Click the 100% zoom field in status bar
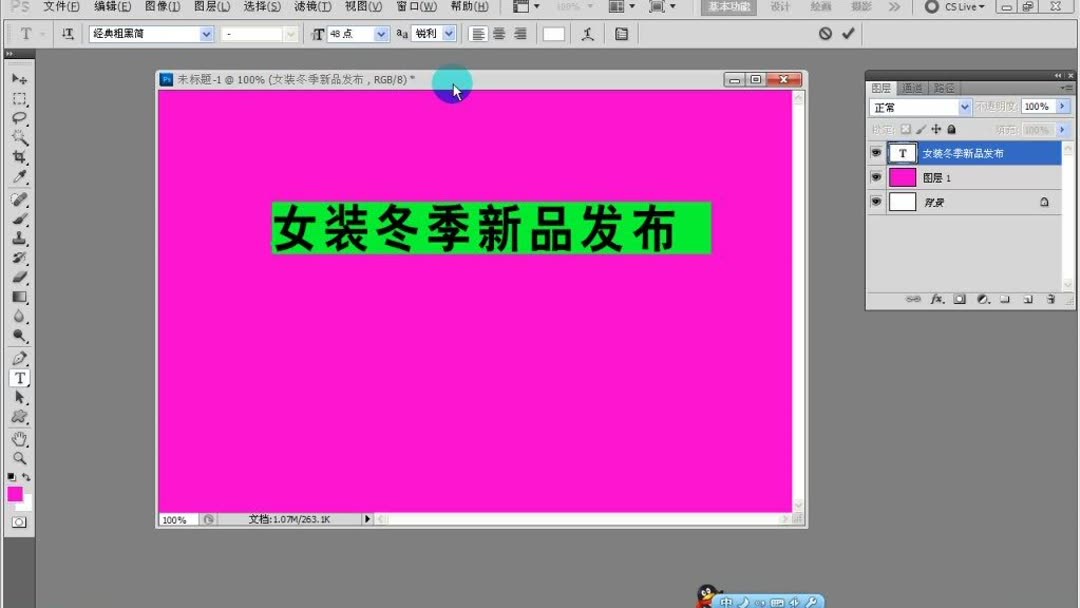The image size is (1080, 608). pos(176,519)
